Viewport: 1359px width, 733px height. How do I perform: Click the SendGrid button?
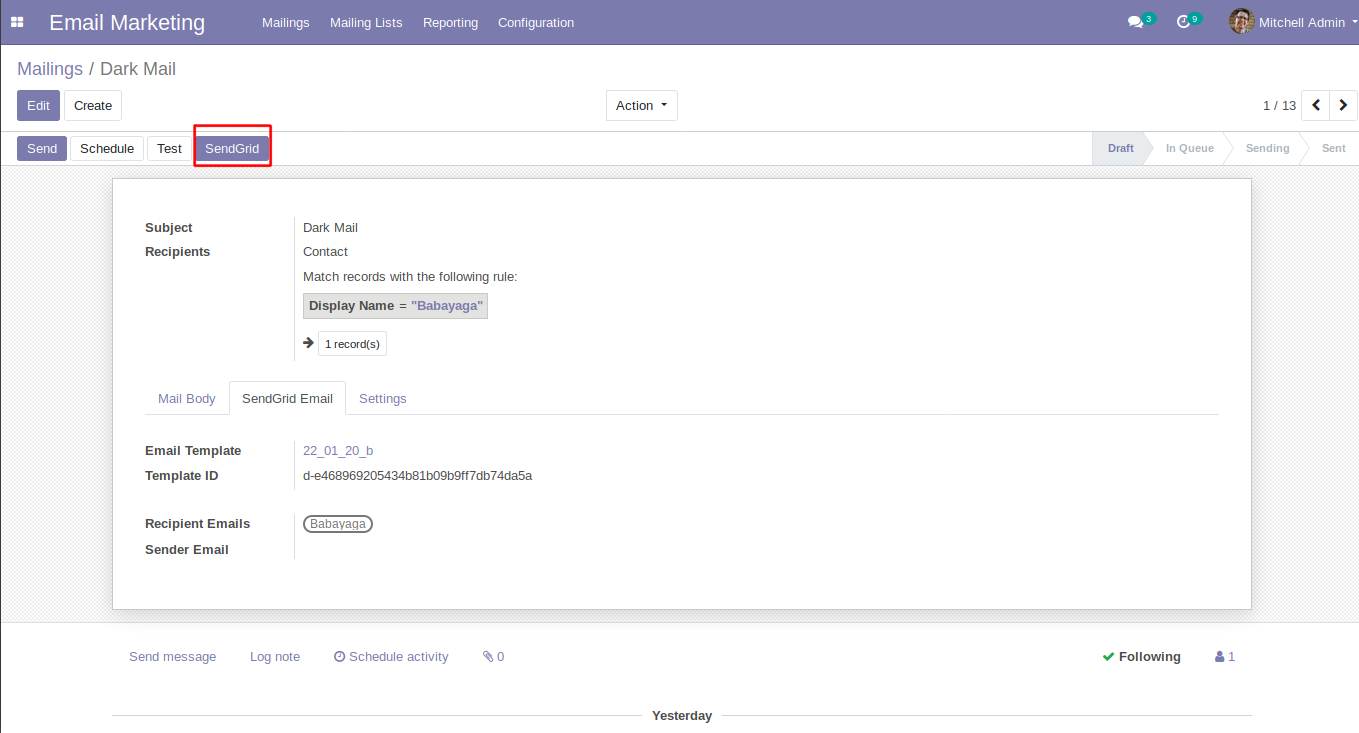coord(232,149)
